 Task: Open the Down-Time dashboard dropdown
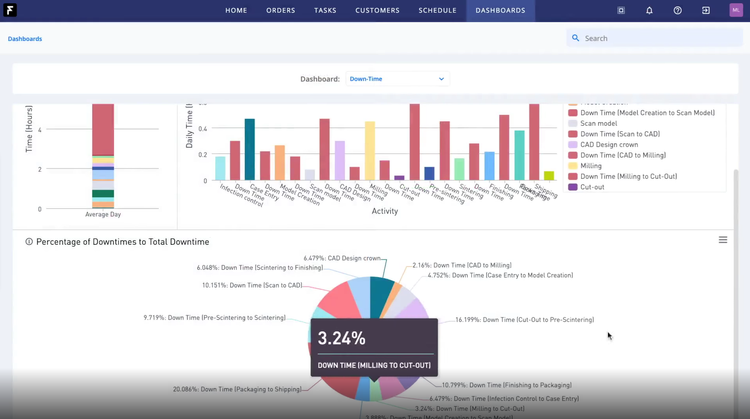397,79
